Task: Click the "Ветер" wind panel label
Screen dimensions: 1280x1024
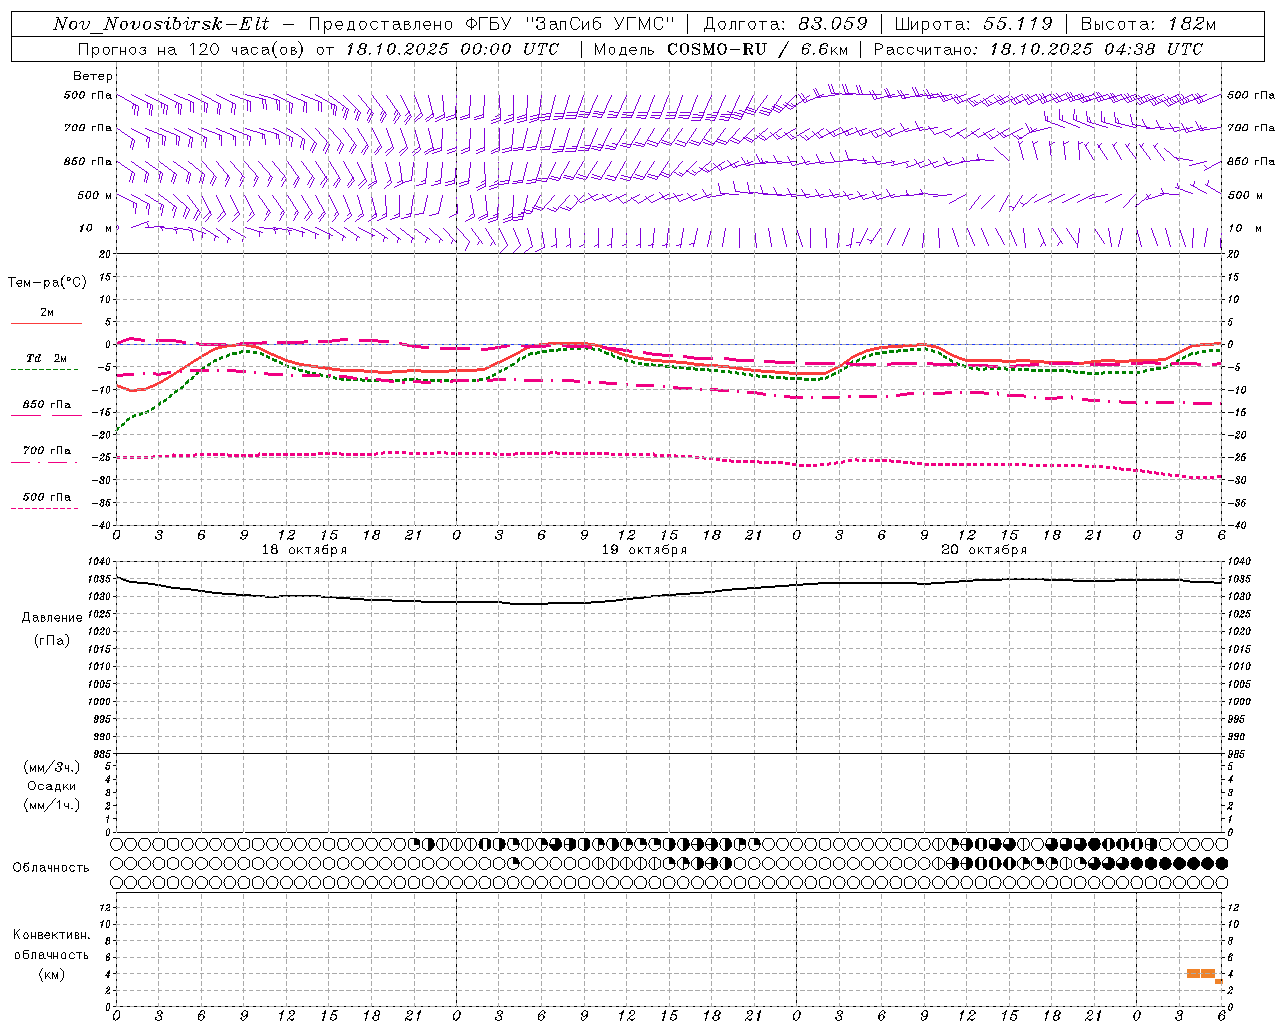Action: (93, 76)
